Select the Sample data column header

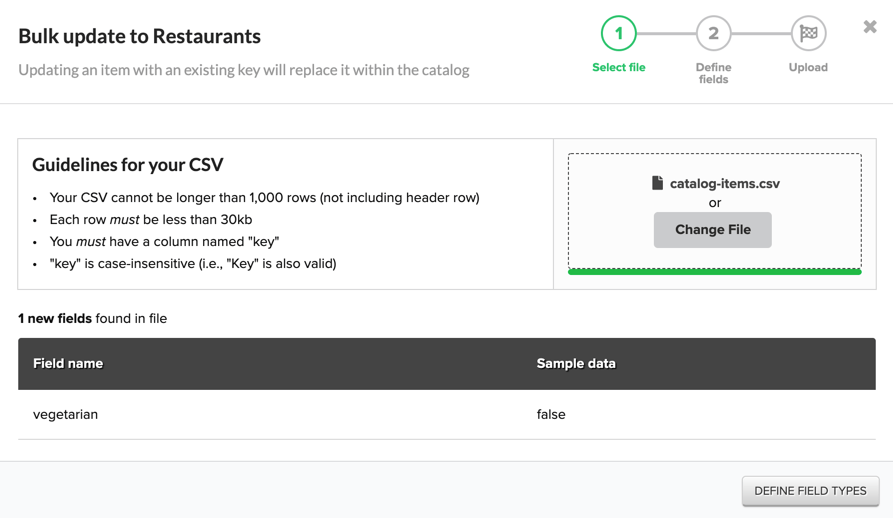click(x=576, y=363)
